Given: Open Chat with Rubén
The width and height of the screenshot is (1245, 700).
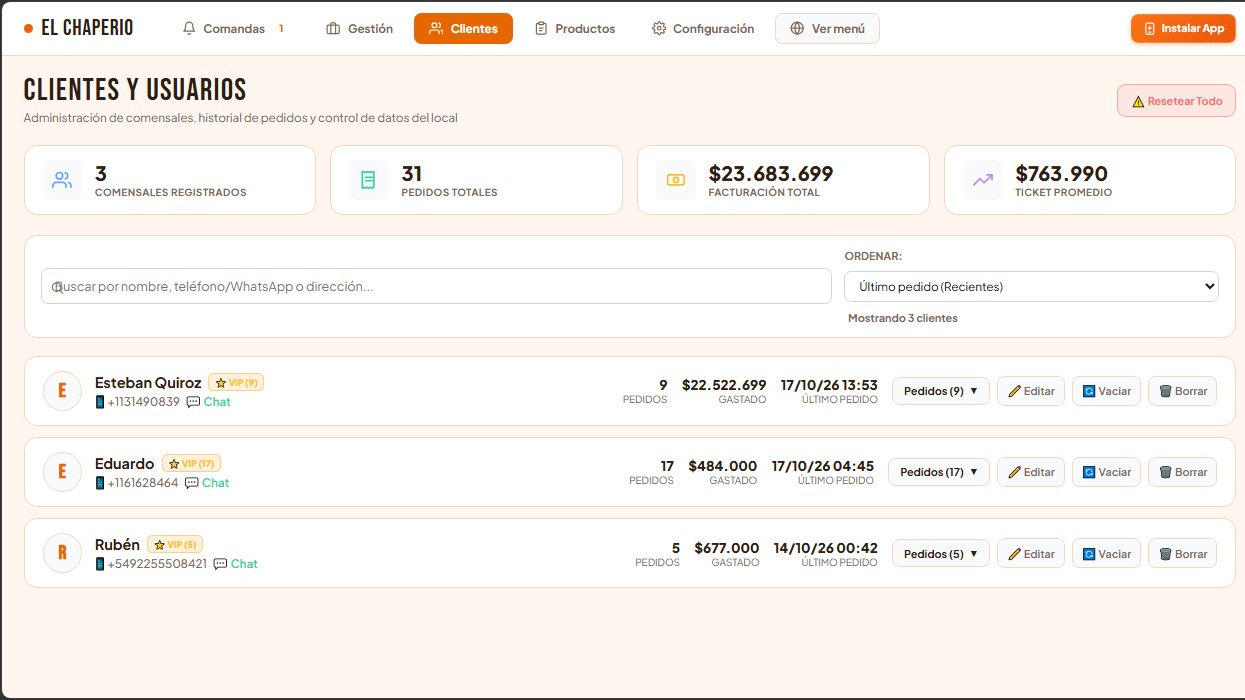Looking at the screenshot, I should [235, 564].
